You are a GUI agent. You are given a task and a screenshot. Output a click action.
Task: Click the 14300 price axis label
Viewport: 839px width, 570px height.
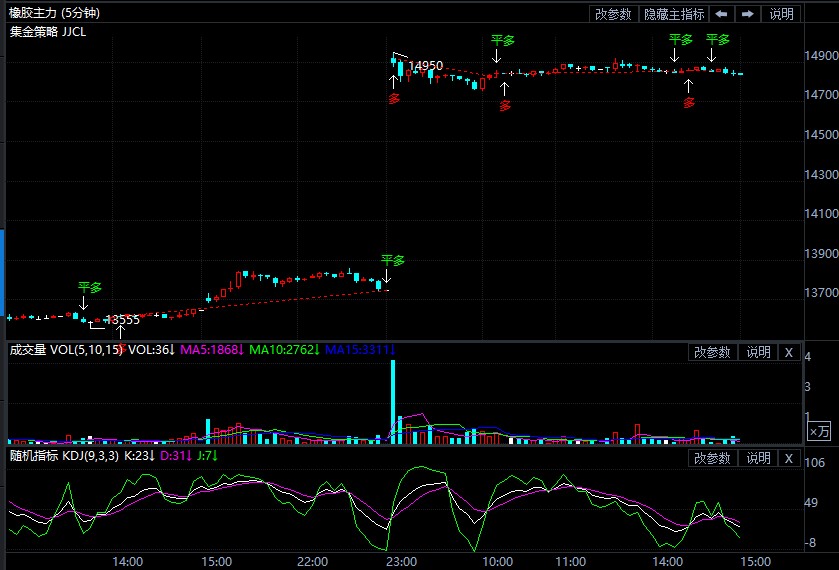point(821,174)
